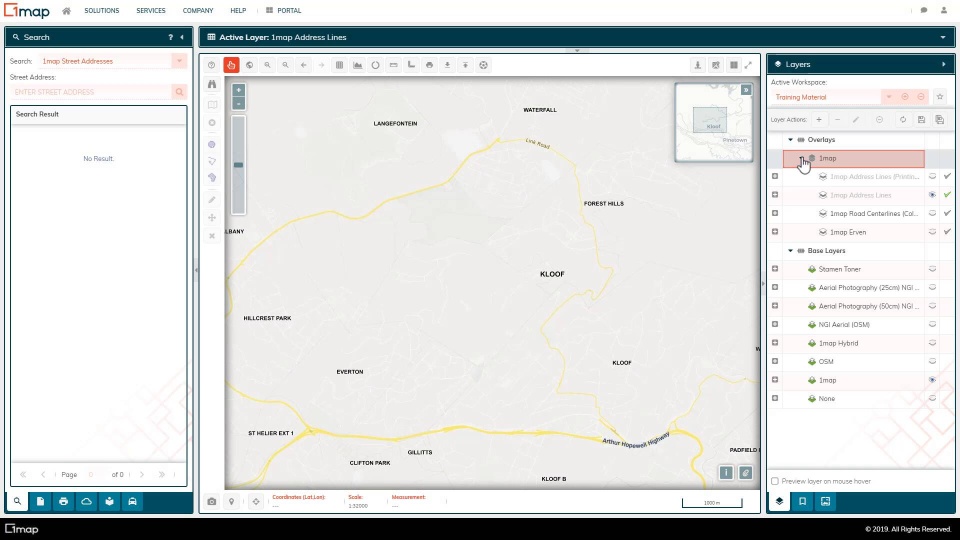The width and height of the screenshot is (960, 540).
Task: Collapse the Overlays layer group
Action: [790, 140]
